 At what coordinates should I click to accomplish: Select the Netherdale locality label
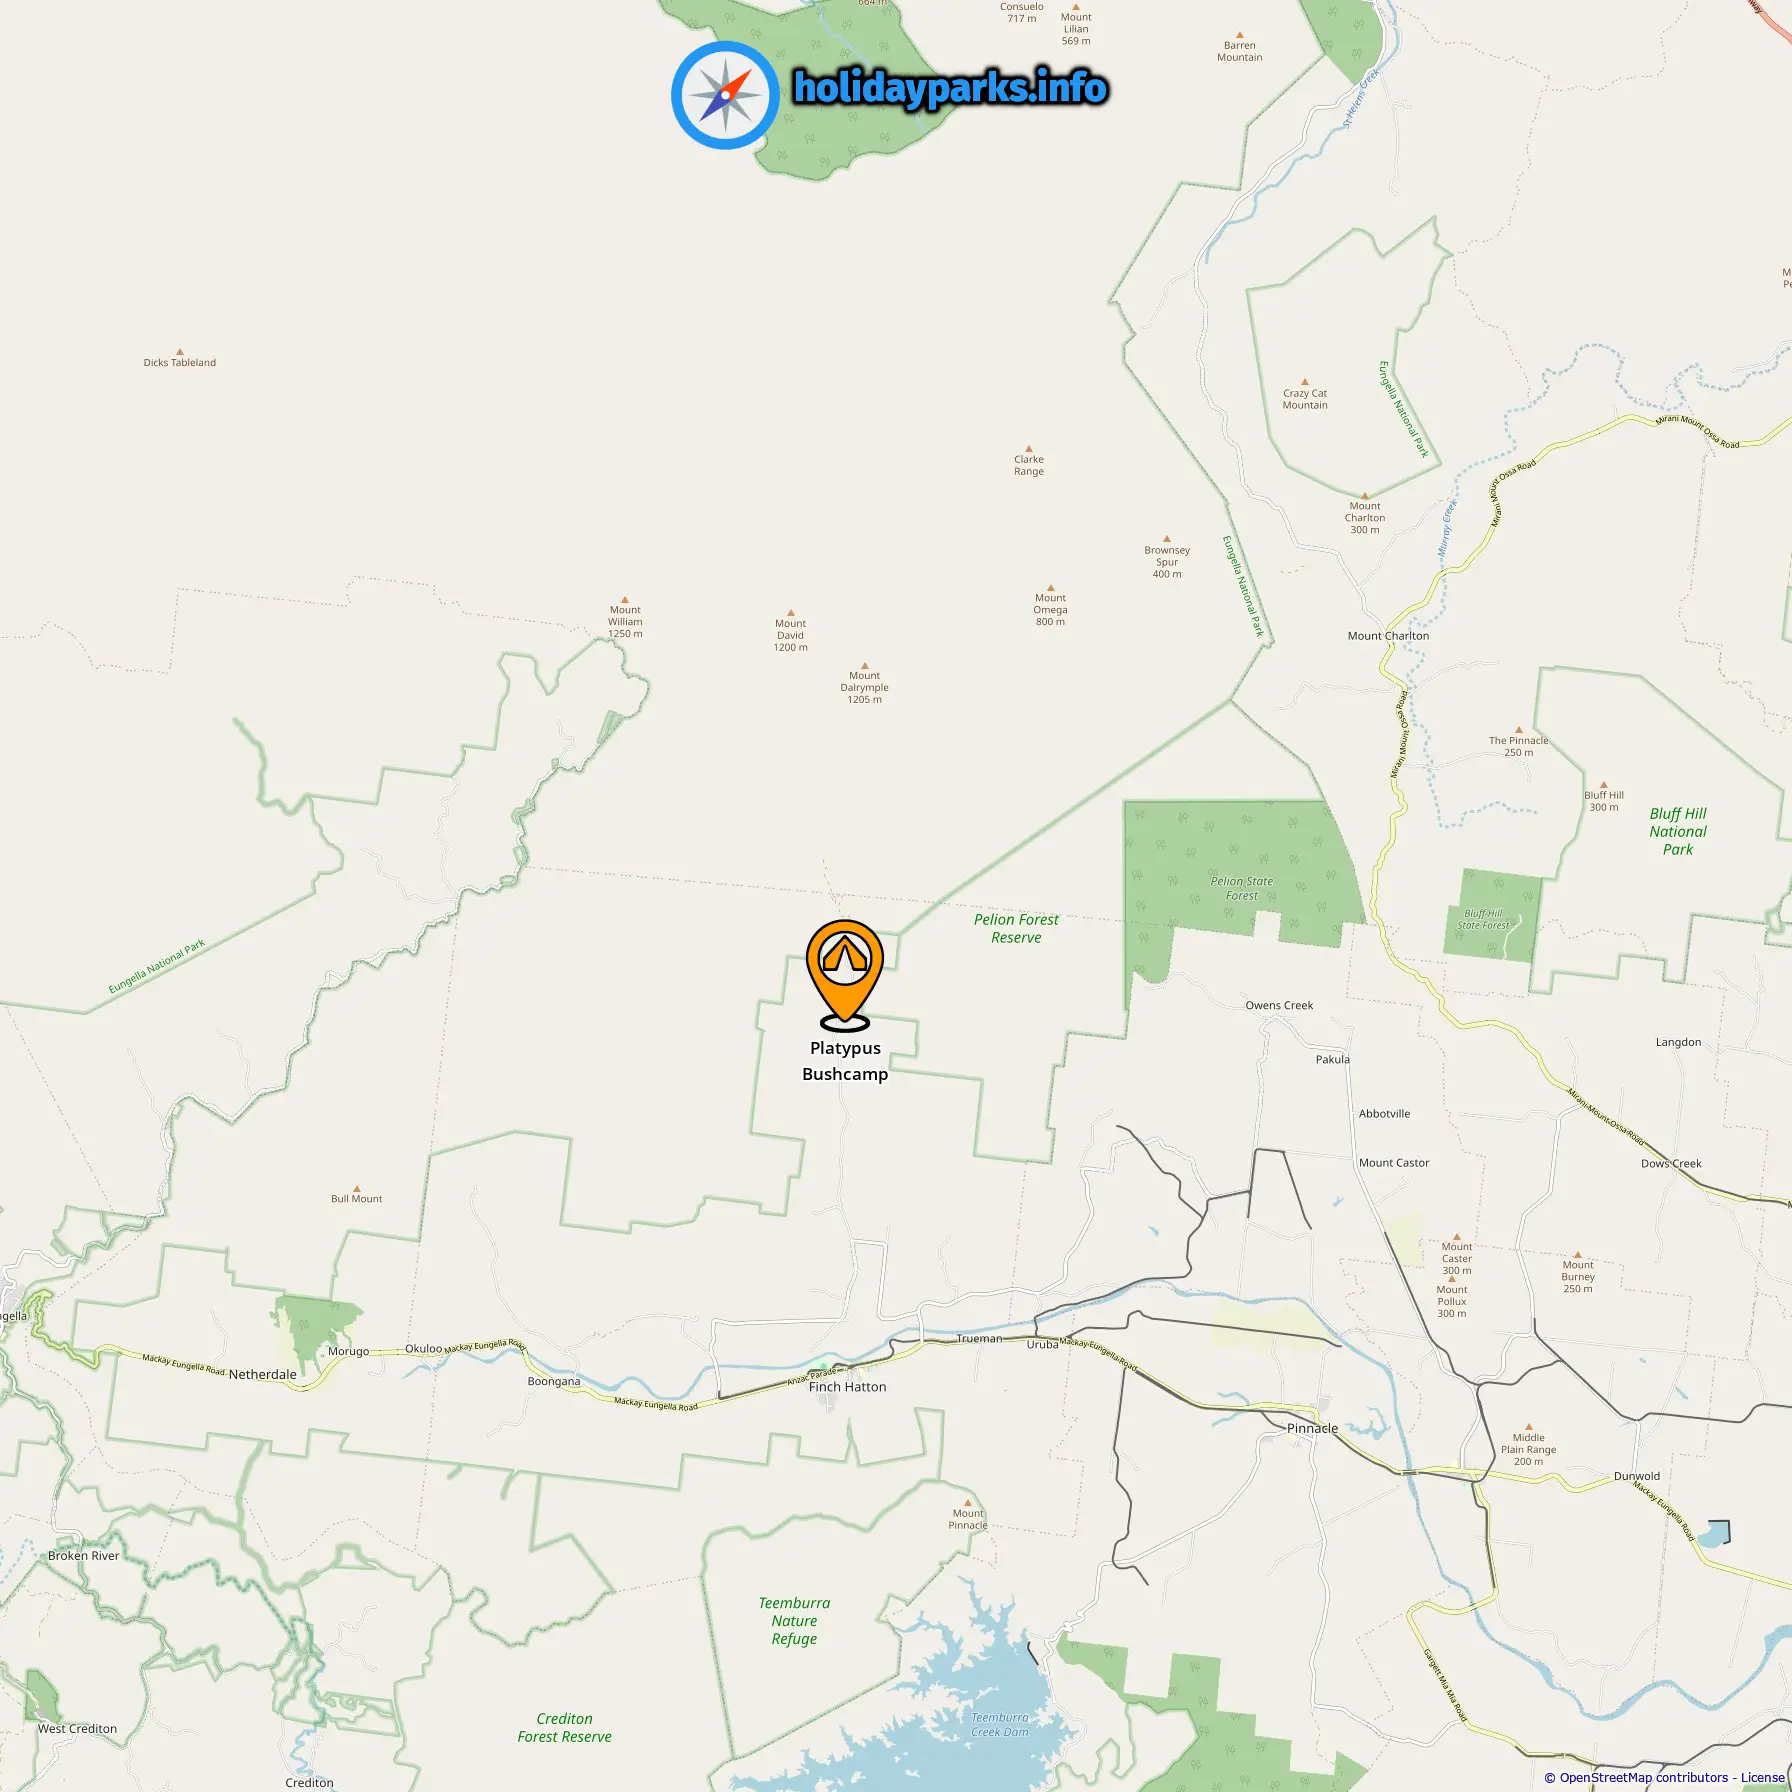[x=262, y=1374]
